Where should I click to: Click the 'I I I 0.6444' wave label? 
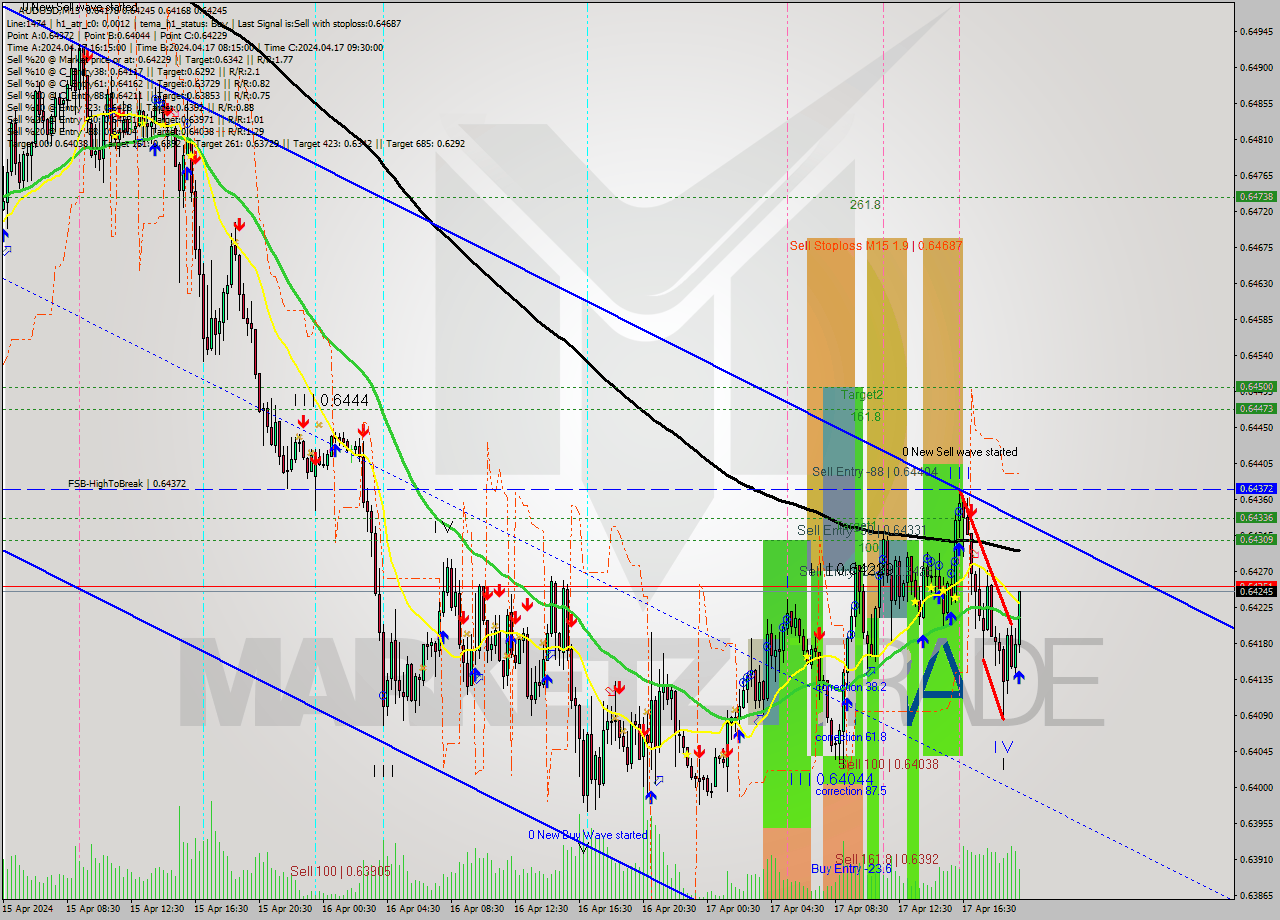coord(331,400)
